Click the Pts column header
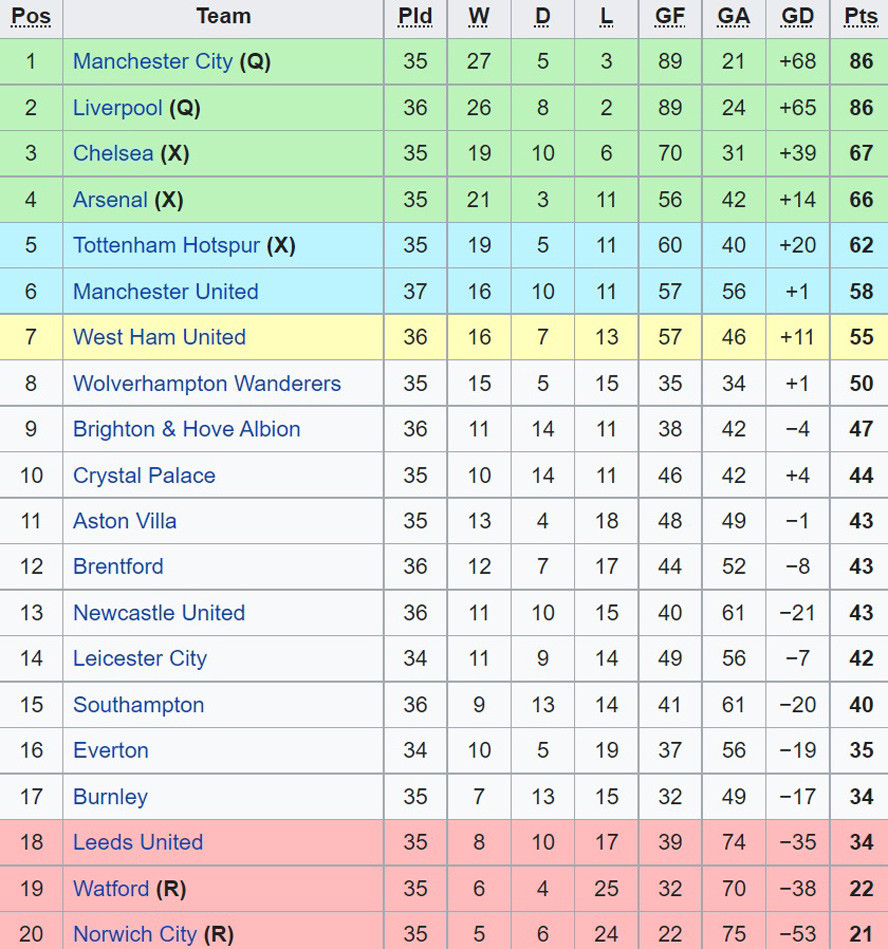The width and height of the screenshot is (888, 949). coord(860,17)
